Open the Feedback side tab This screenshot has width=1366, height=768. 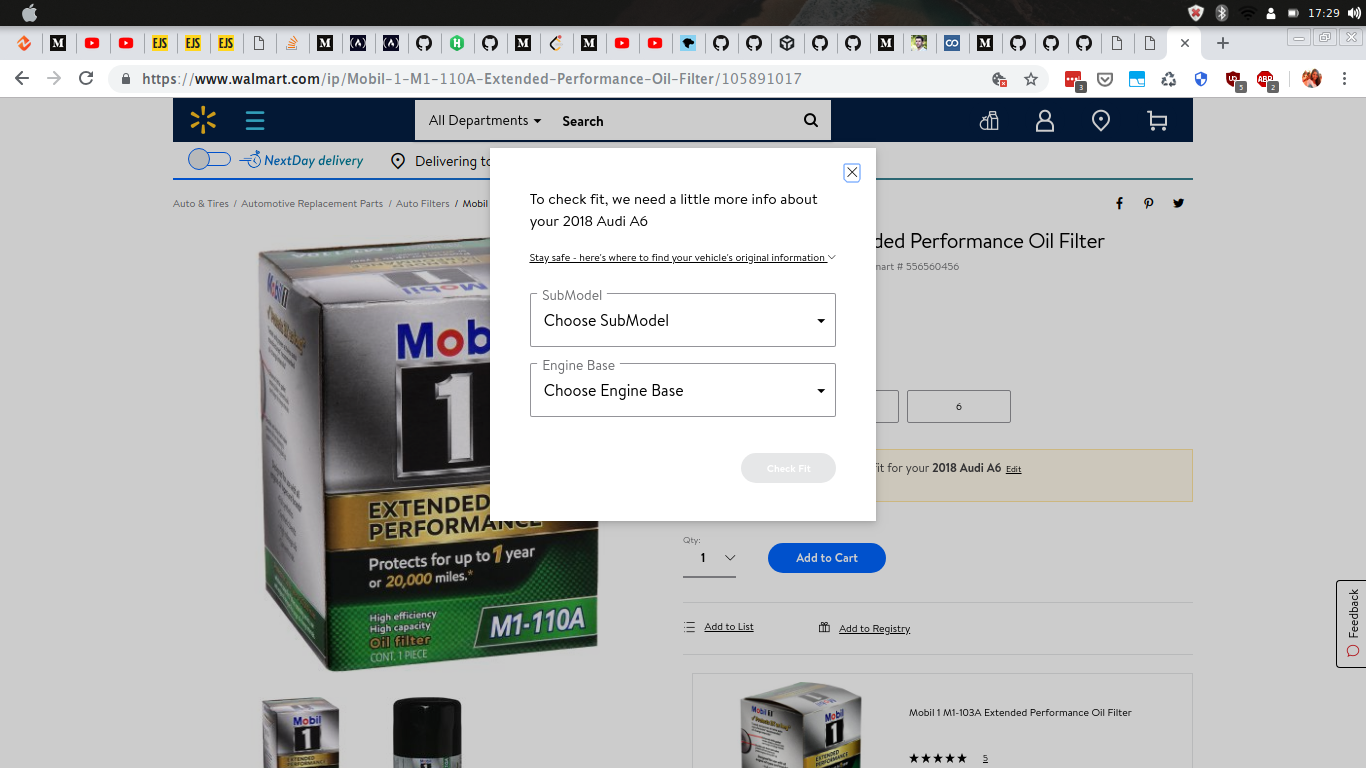pyautogui.click(x=1352, y=624)
